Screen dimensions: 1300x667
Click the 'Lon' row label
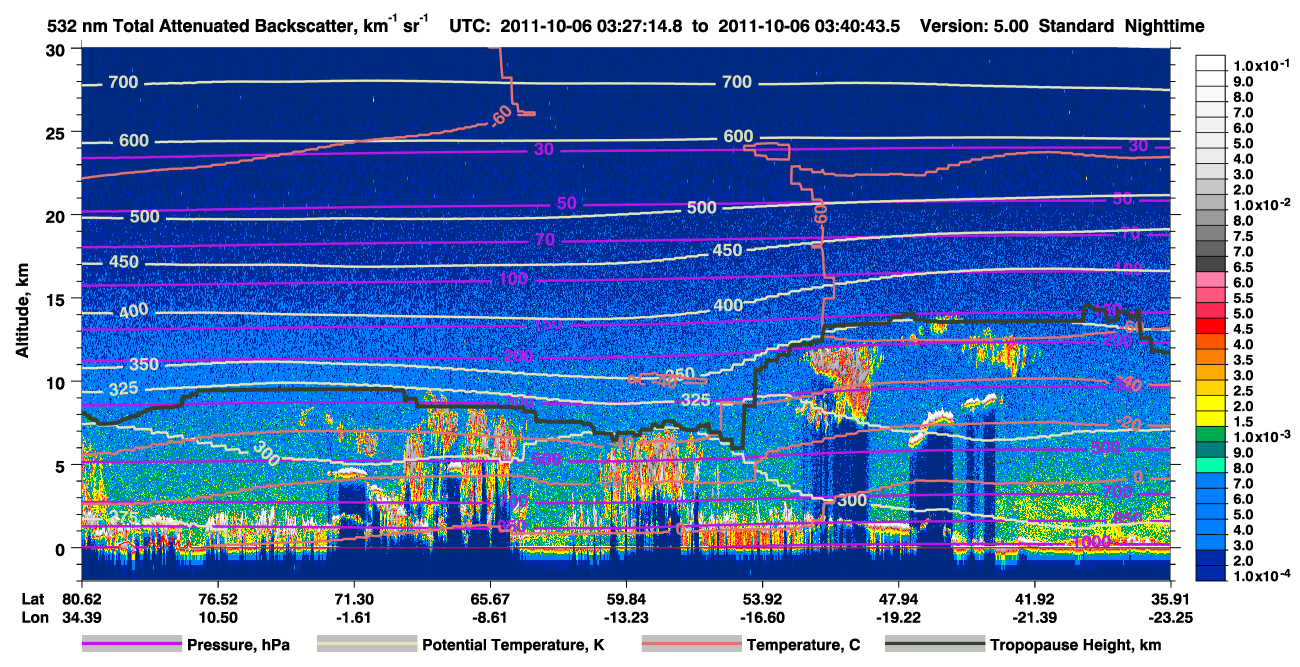(33, 617)
